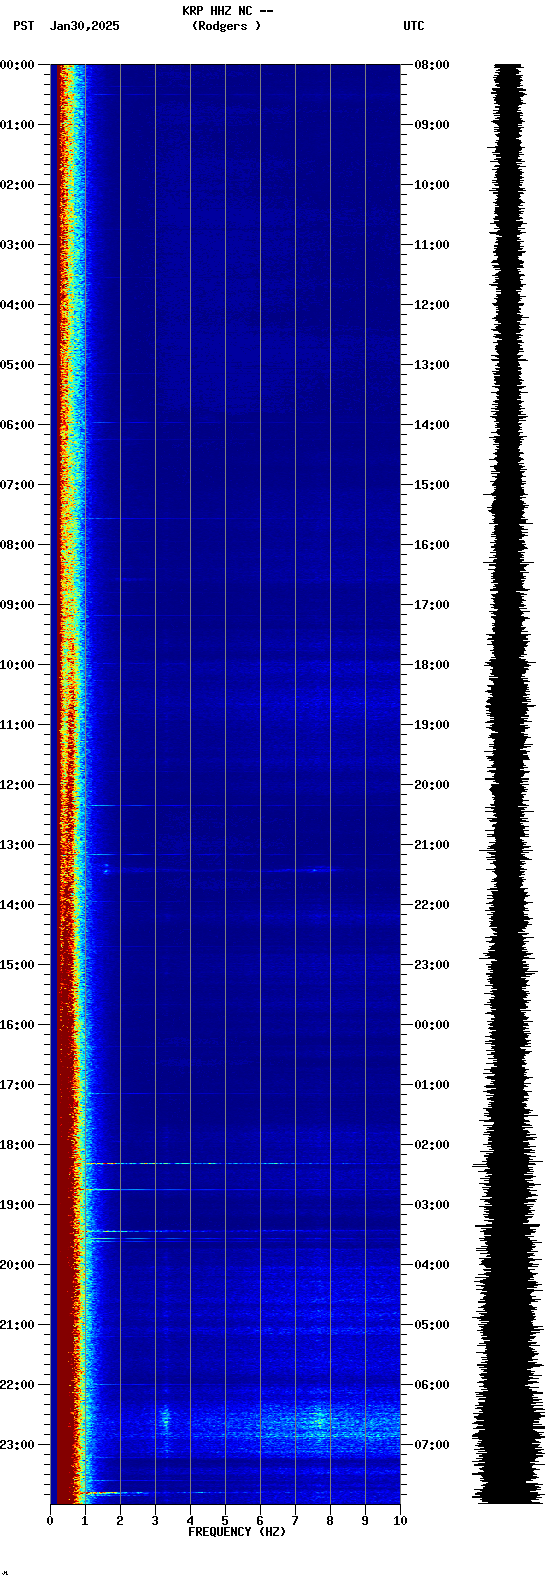
Task: Click the '03:00' UTC time label
Action: pos(432,1205)
